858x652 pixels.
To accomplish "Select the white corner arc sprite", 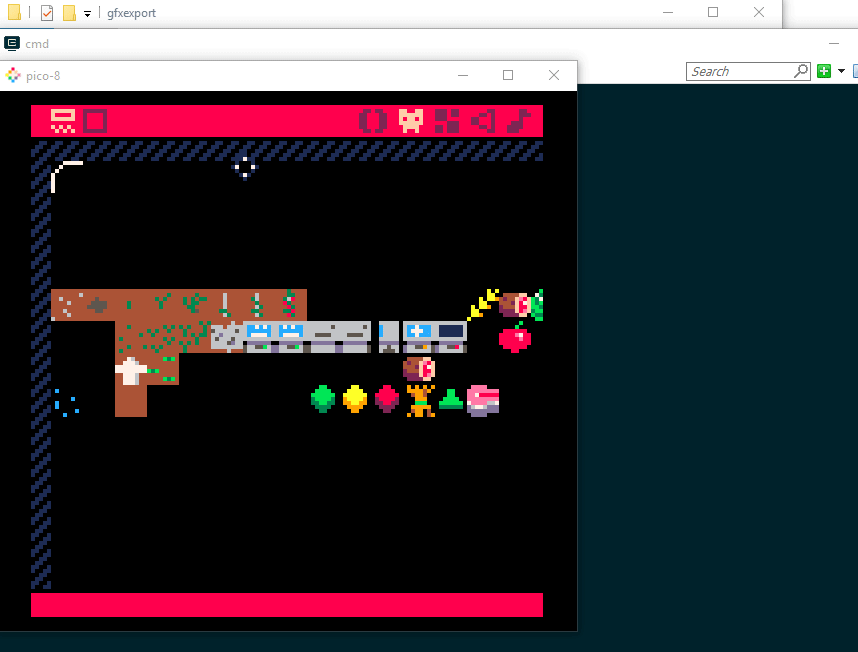I will (67, 177).
